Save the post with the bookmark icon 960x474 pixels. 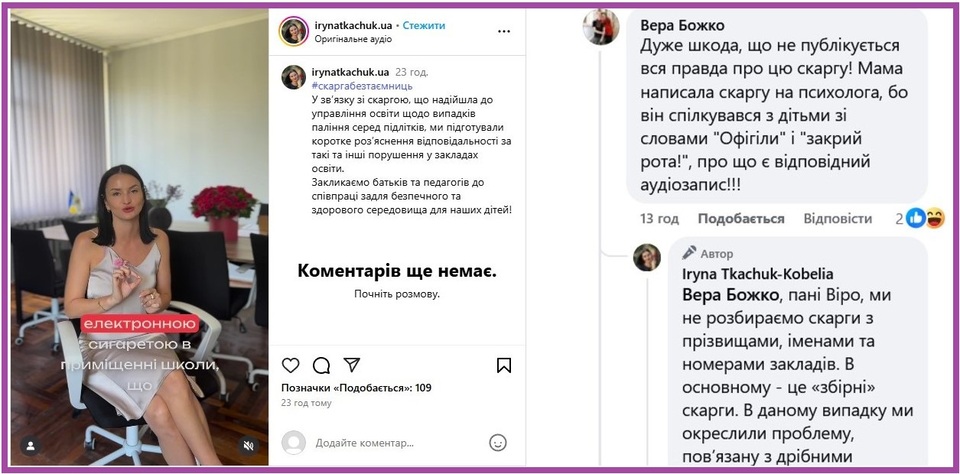[503, 366]
